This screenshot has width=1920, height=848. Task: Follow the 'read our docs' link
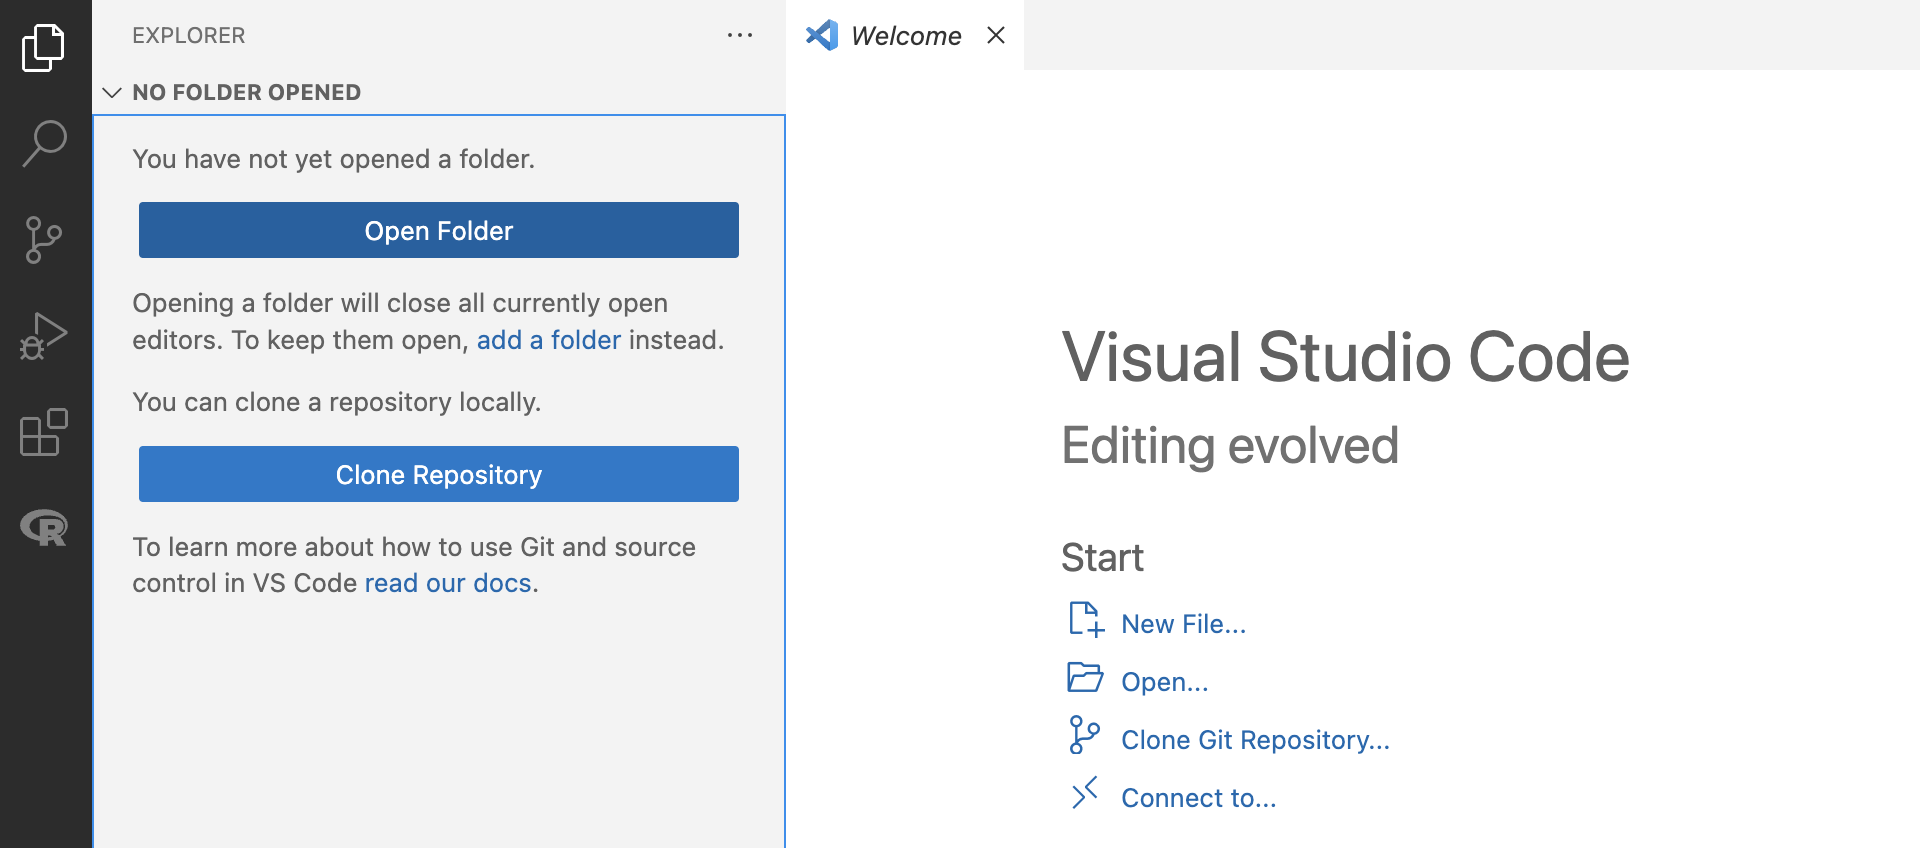pyautogui.click(x=448, y=583)
